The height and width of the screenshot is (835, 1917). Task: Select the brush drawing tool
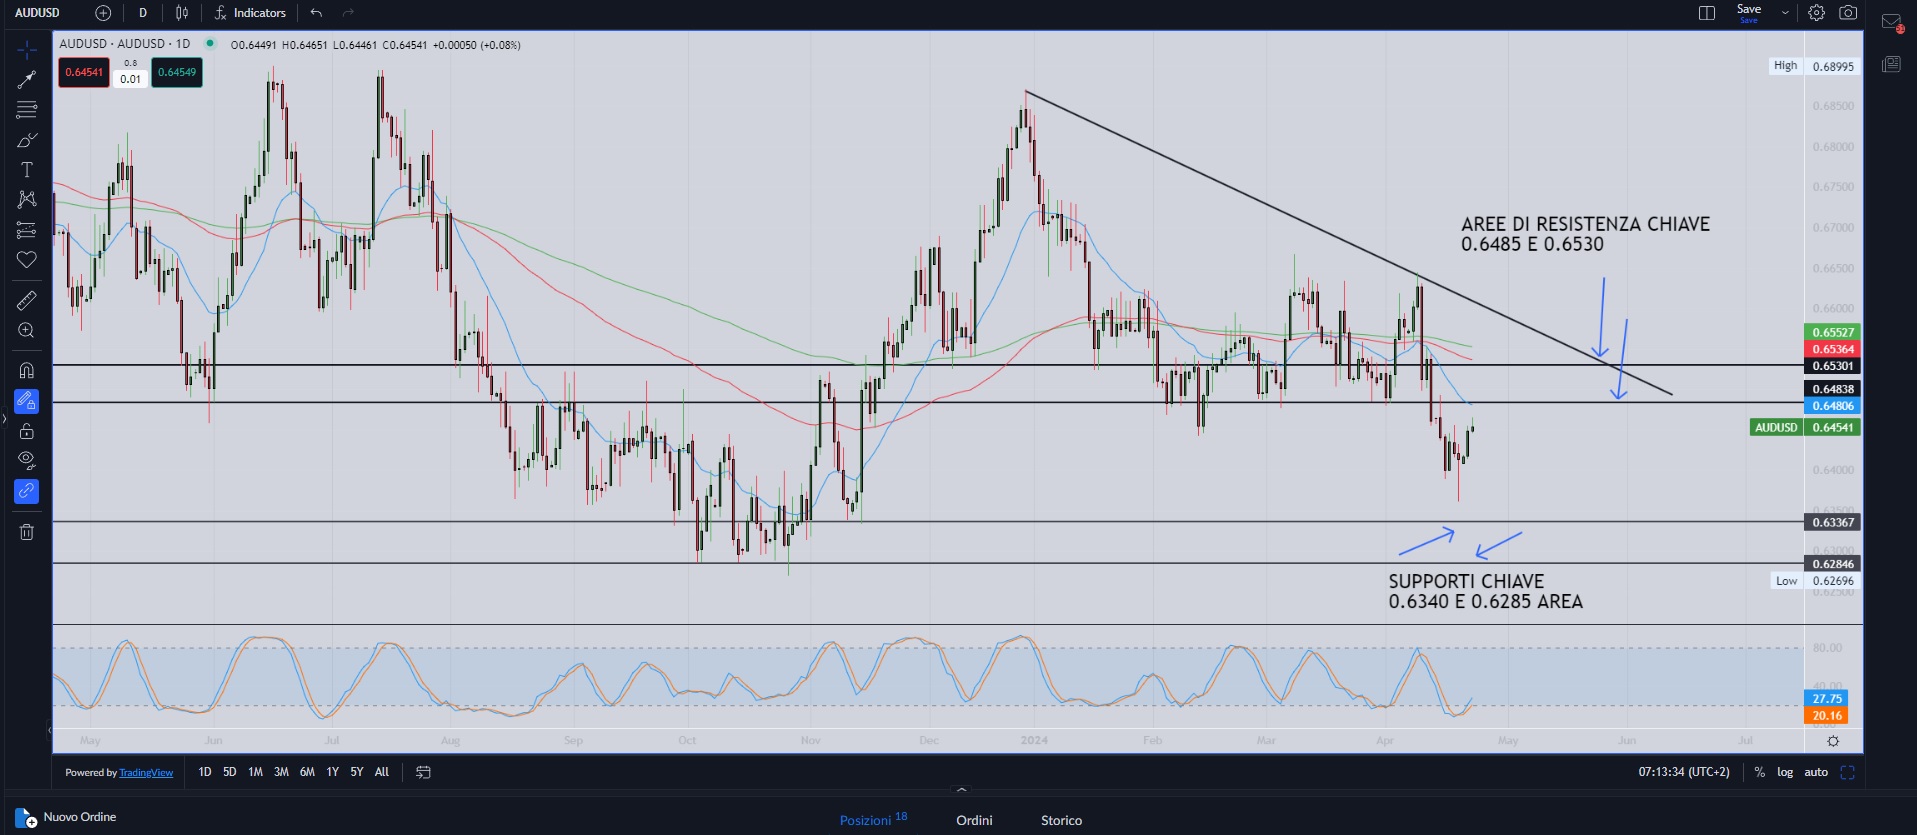(26, 140)
